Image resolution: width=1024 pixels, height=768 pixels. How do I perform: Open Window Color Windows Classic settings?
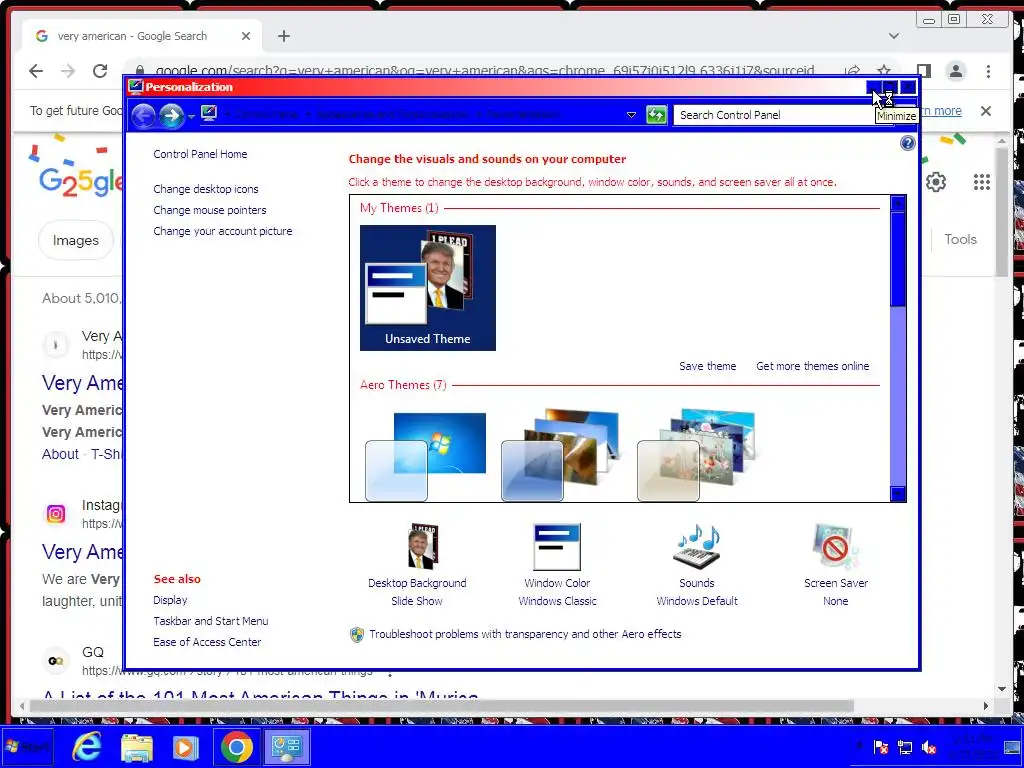557,565
